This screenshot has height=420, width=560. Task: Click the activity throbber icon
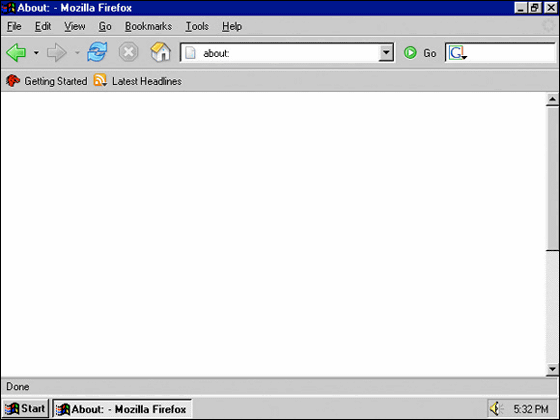coord(548,26)
